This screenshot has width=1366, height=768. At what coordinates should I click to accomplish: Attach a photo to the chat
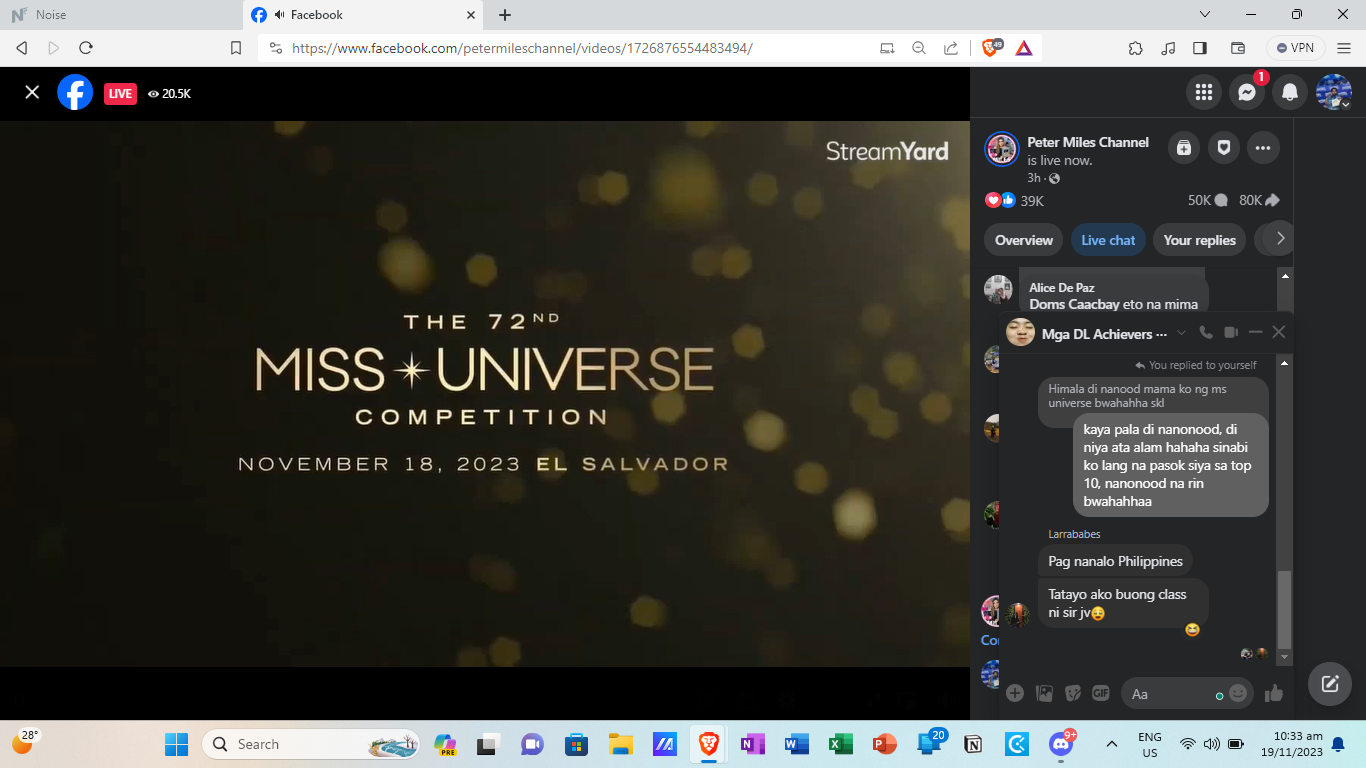tap(1044, 692)
